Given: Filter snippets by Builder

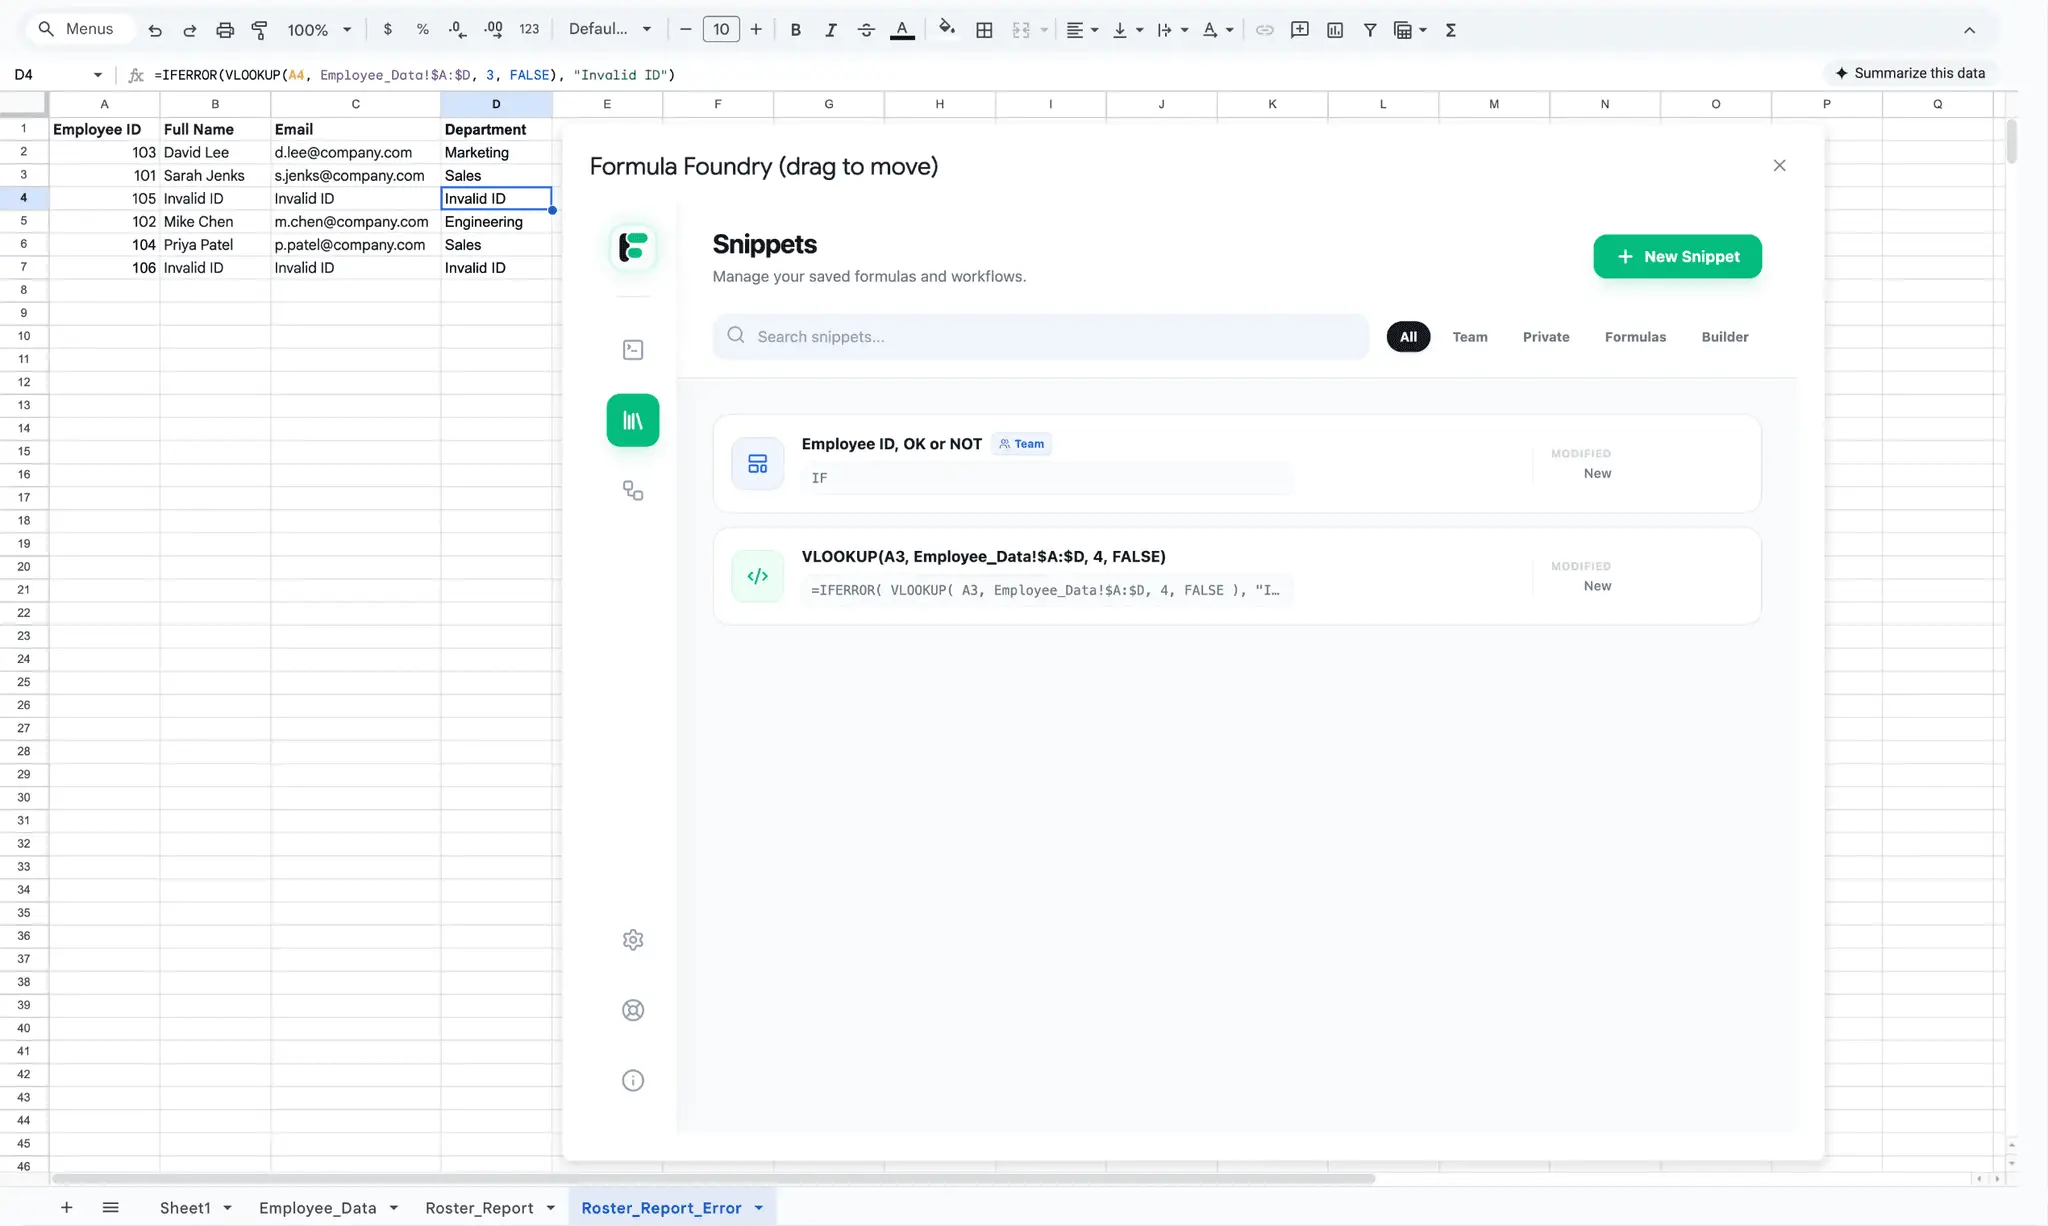Looking at the screenshot, I should coord(1725,337).
